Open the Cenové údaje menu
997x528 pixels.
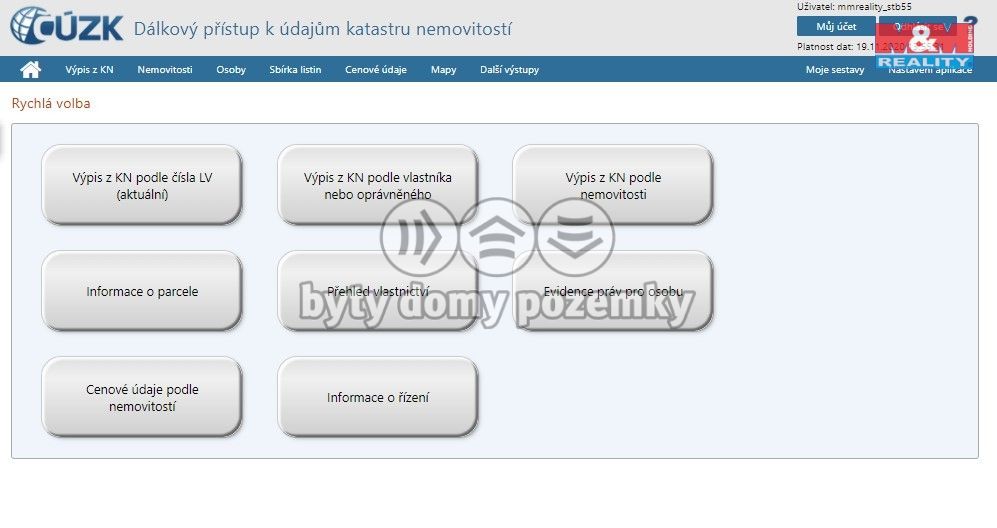[376, 69]
